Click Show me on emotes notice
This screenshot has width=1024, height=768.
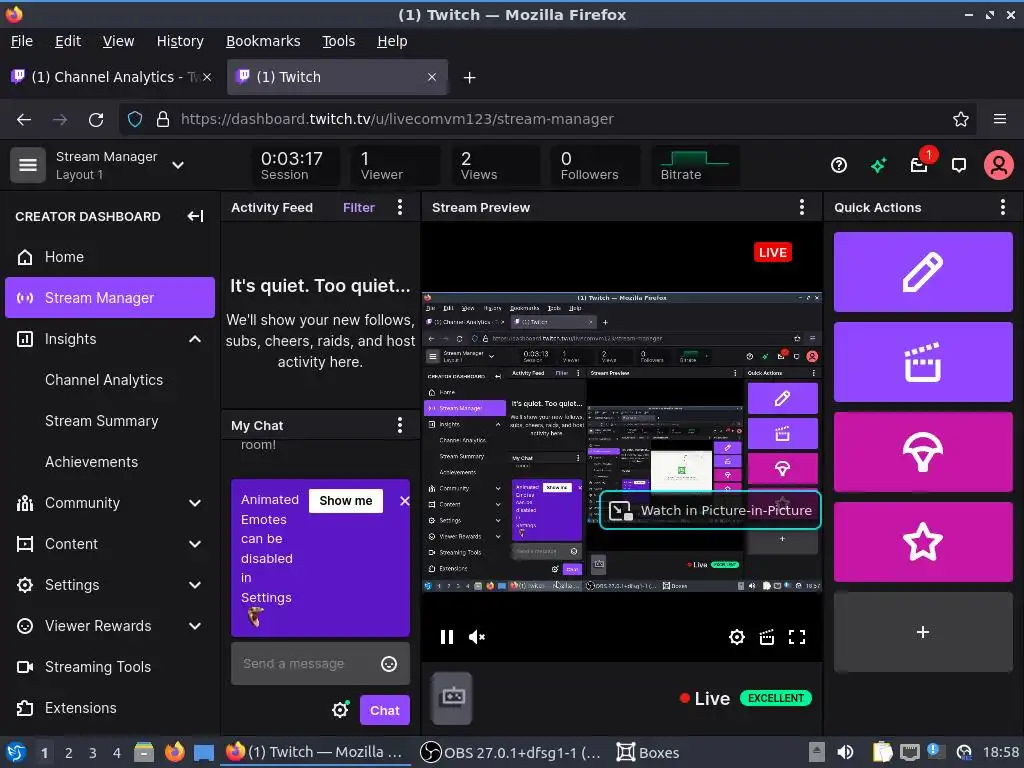[x=345, y=501]
